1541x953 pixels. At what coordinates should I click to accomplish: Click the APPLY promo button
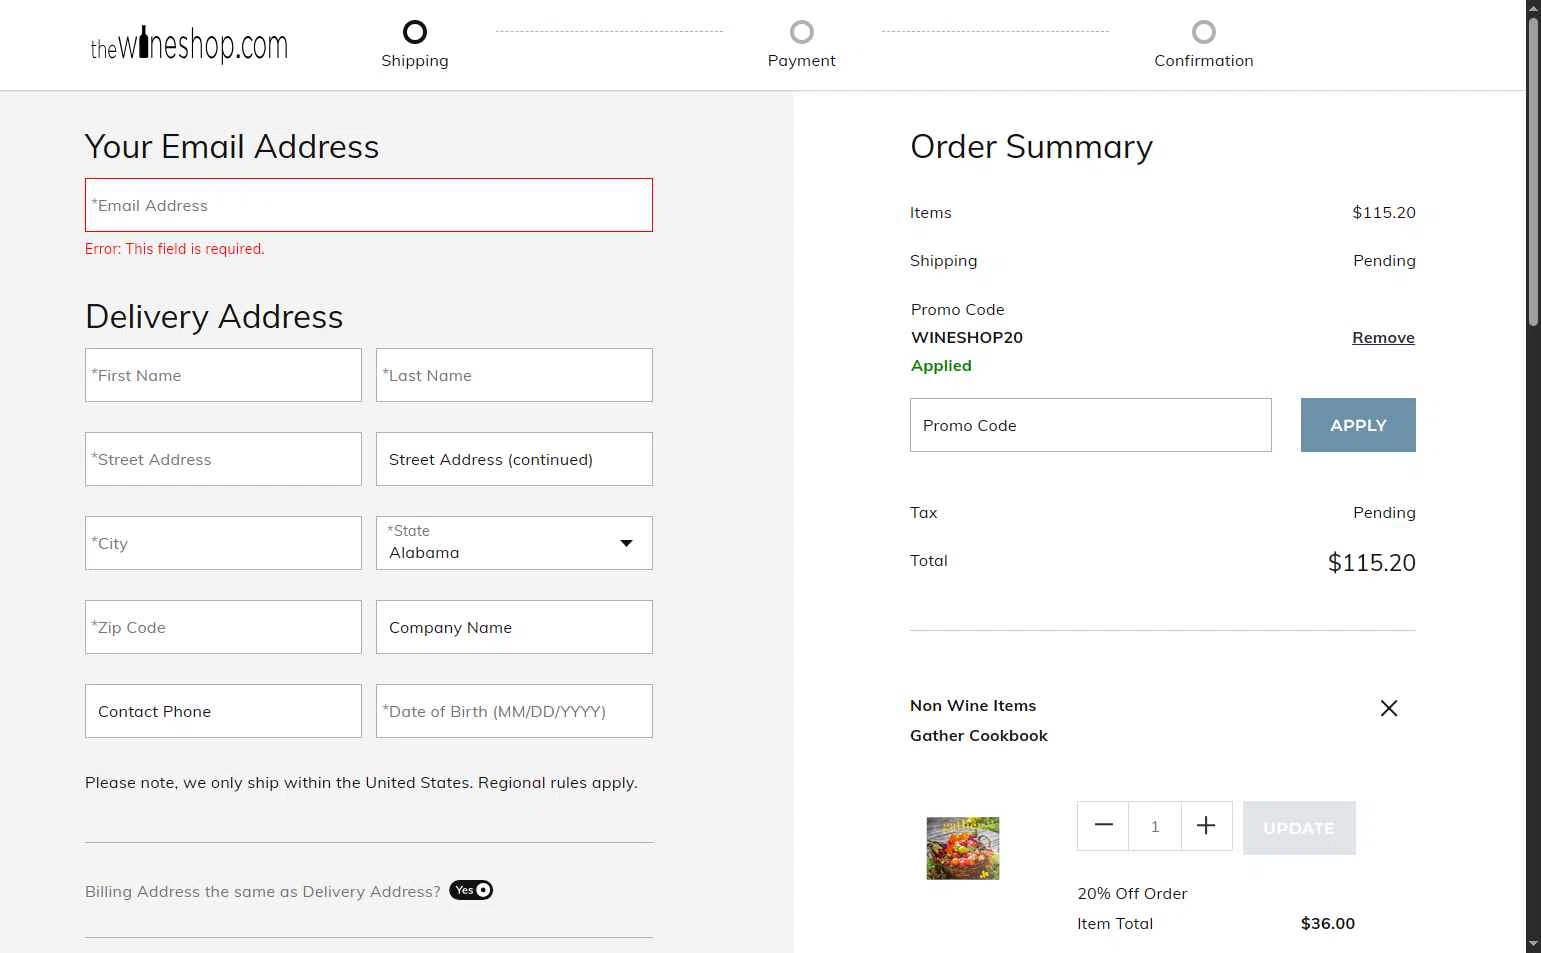pyautogui.click(x=1358, y=425)
